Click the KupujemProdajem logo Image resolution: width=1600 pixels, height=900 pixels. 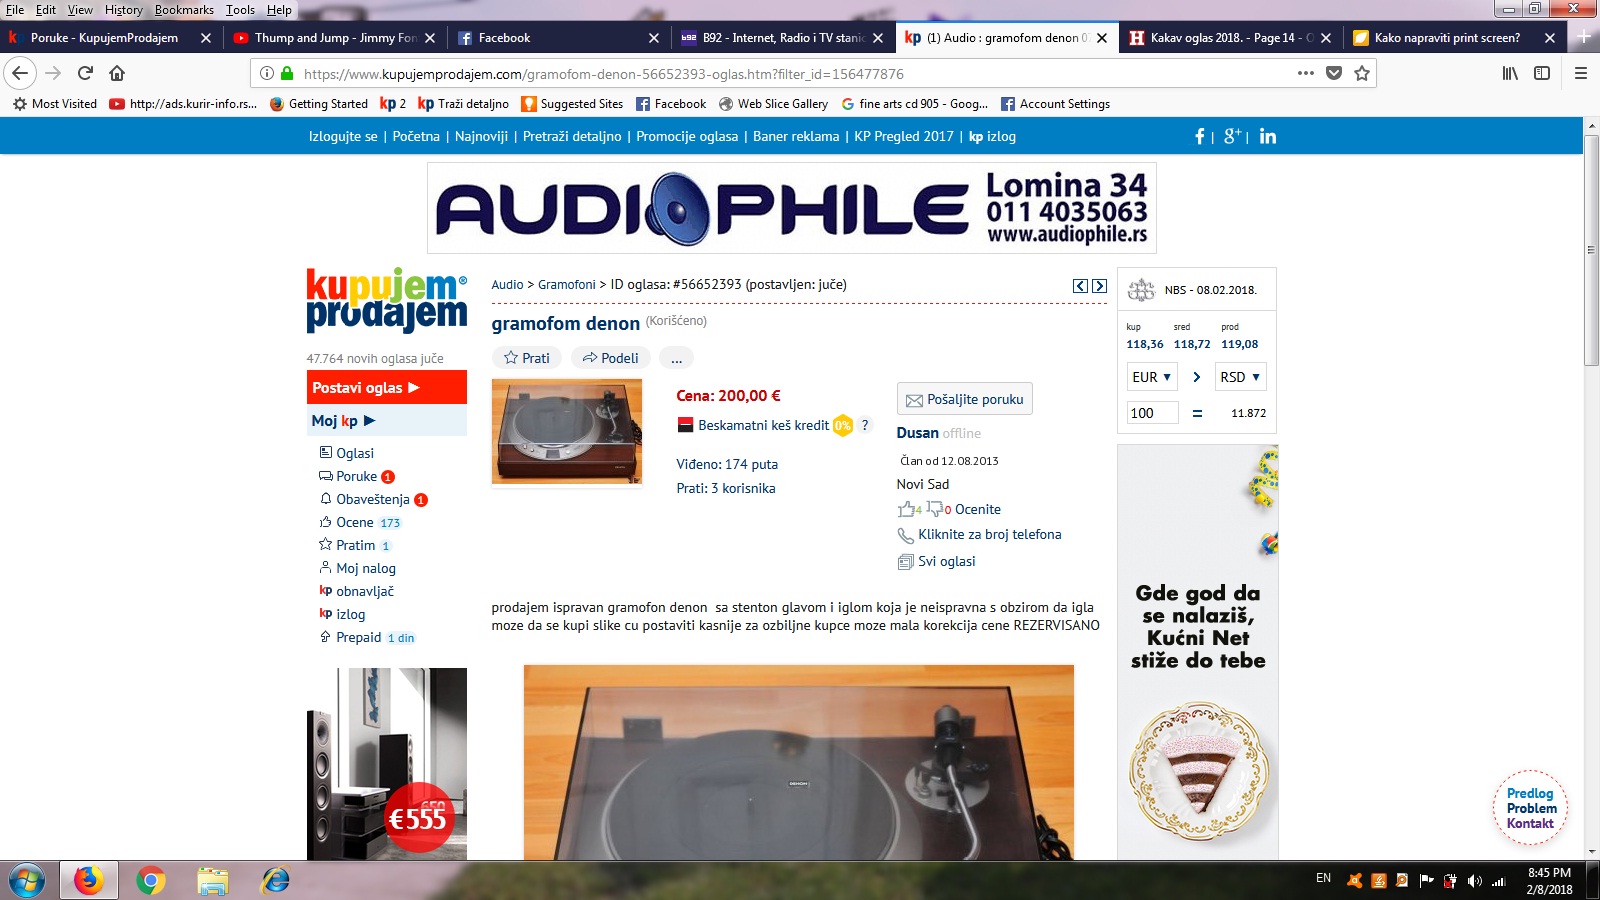point(386,300)
